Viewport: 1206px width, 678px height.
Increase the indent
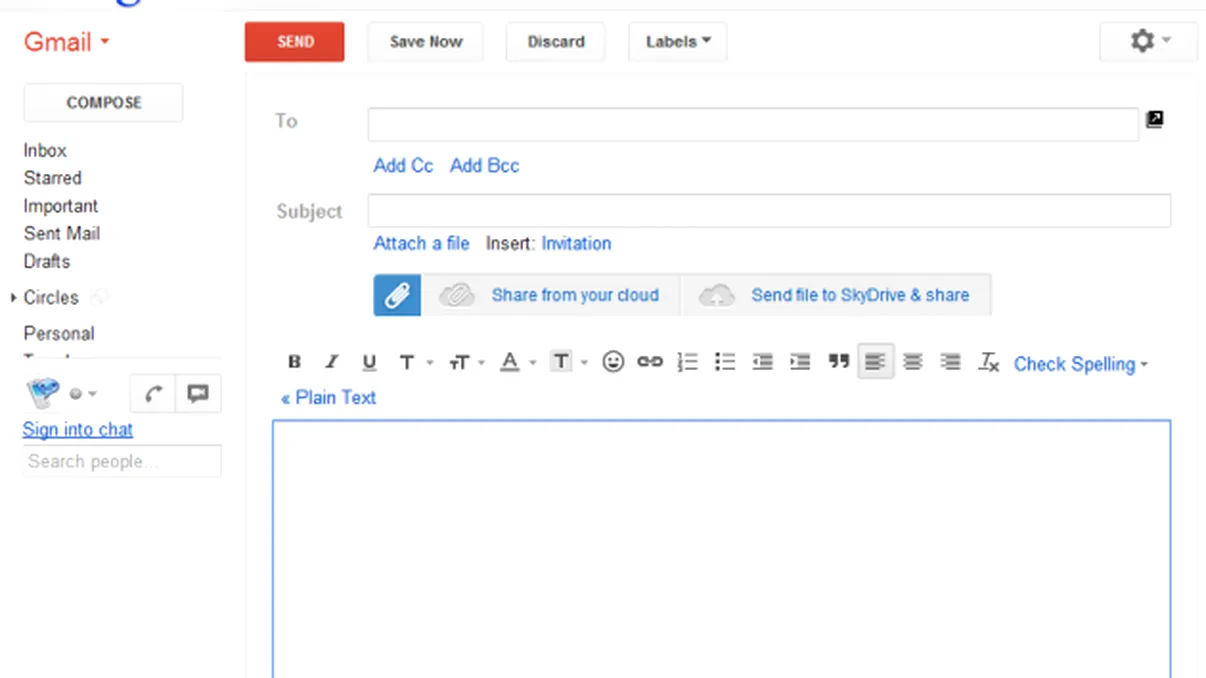(x=800, y=362)
